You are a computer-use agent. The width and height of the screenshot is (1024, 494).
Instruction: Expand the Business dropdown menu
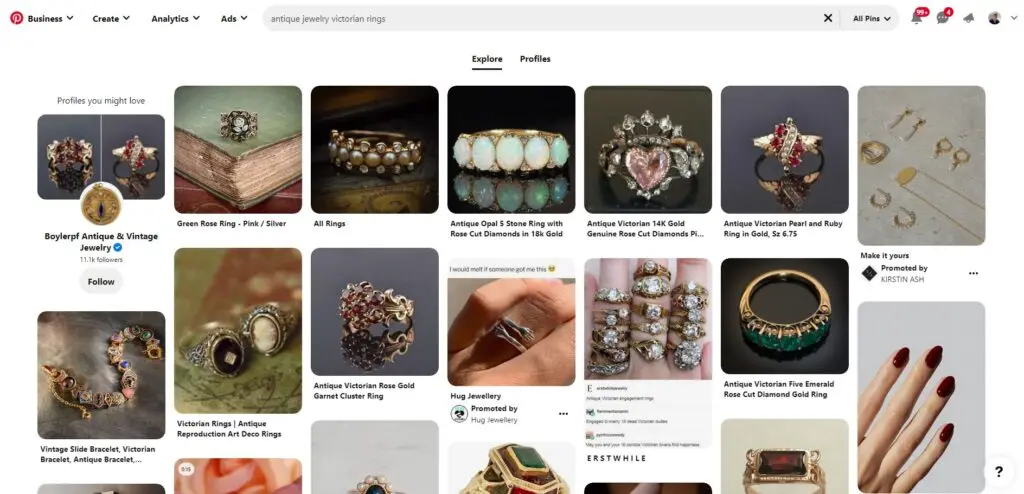pyautogui.click(x=50, y=18)
